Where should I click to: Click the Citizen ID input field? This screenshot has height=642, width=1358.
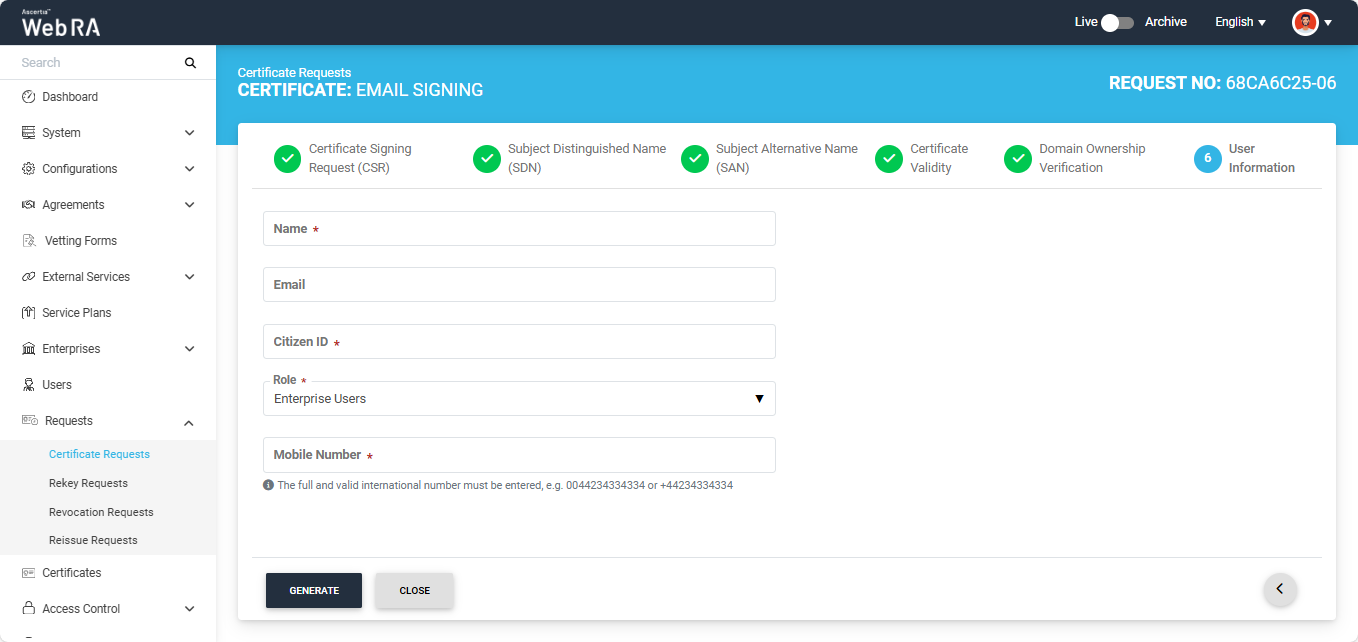click(x=518, y=342)
